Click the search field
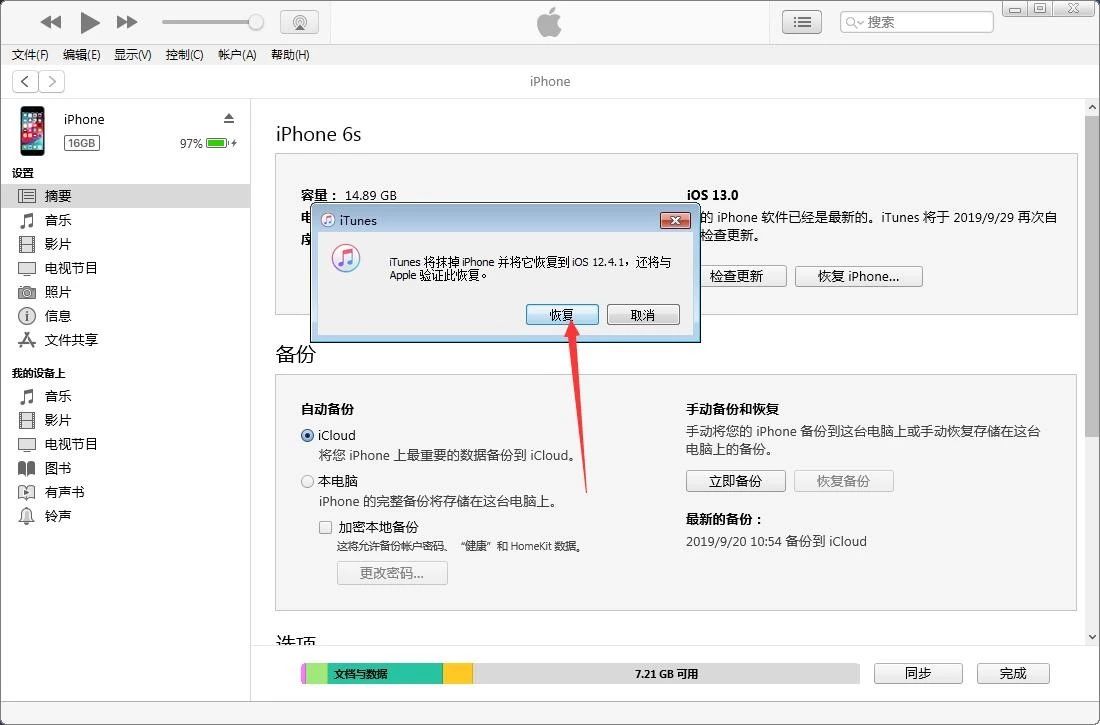This screenshot has height=725, width=1100. [916, 22]
